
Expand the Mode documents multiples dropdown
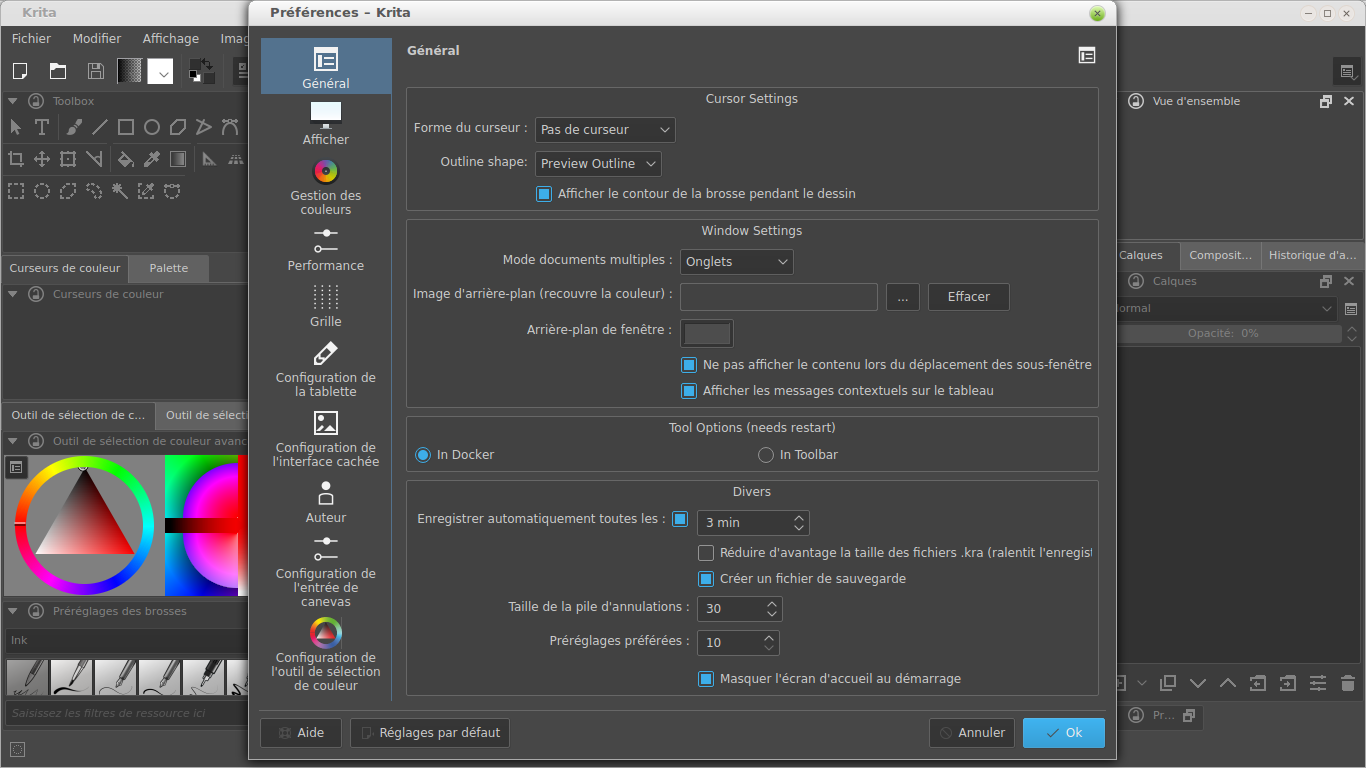point(736,262)
